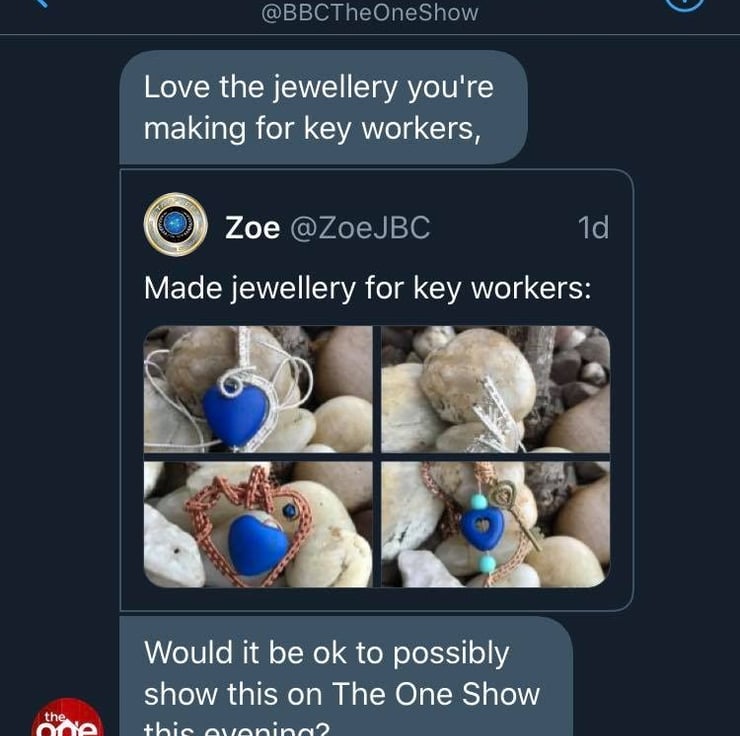Tap 'Made jewellery for key workers:' tweet text
The height and width of the screenshot is (736, 740).
[x=367, y=288]
